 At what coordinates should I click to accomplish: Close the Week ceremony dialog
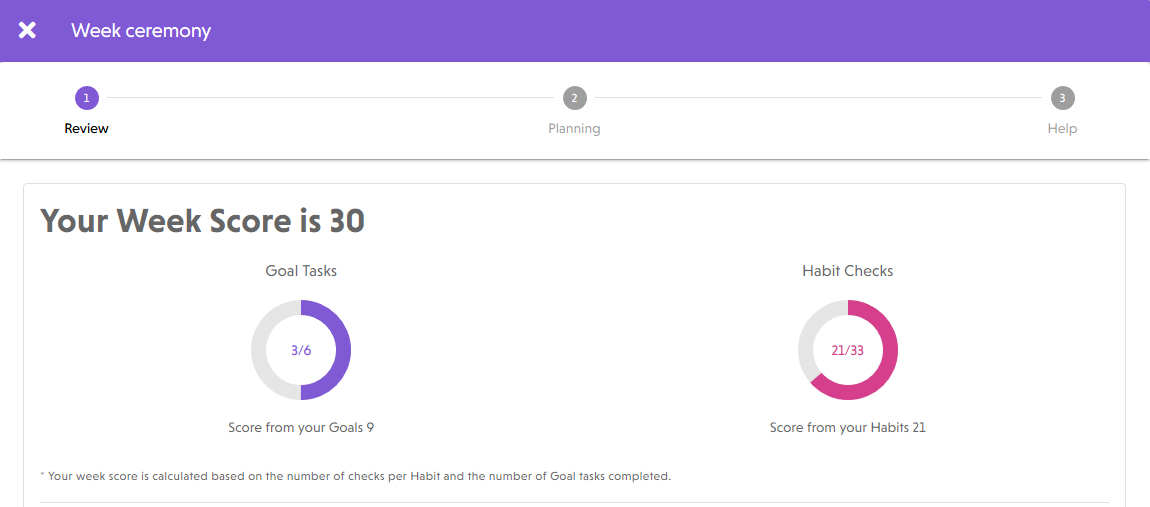pos(27,30)
